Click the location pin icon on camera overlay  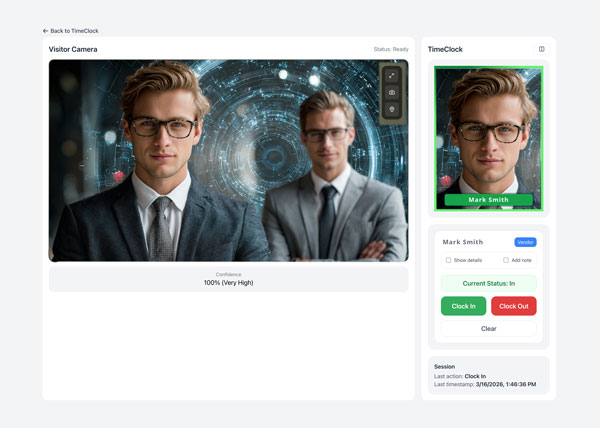click(391, 109)
